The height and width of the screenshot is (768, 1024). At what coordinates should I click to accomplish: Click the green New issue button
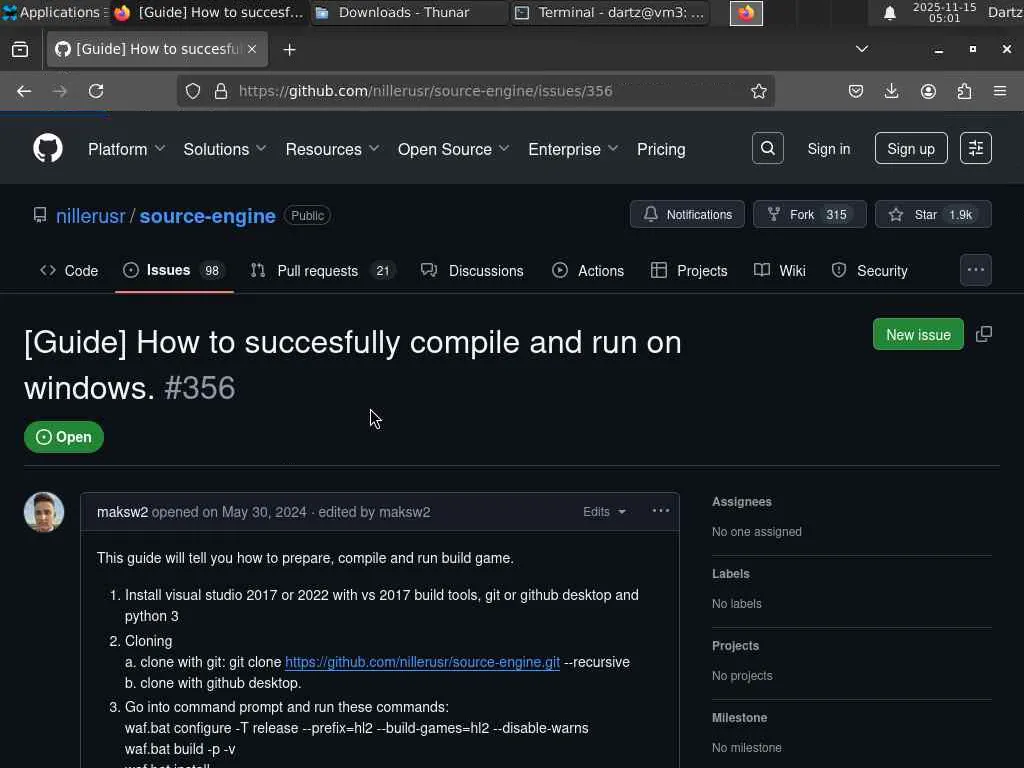(918, 334)
